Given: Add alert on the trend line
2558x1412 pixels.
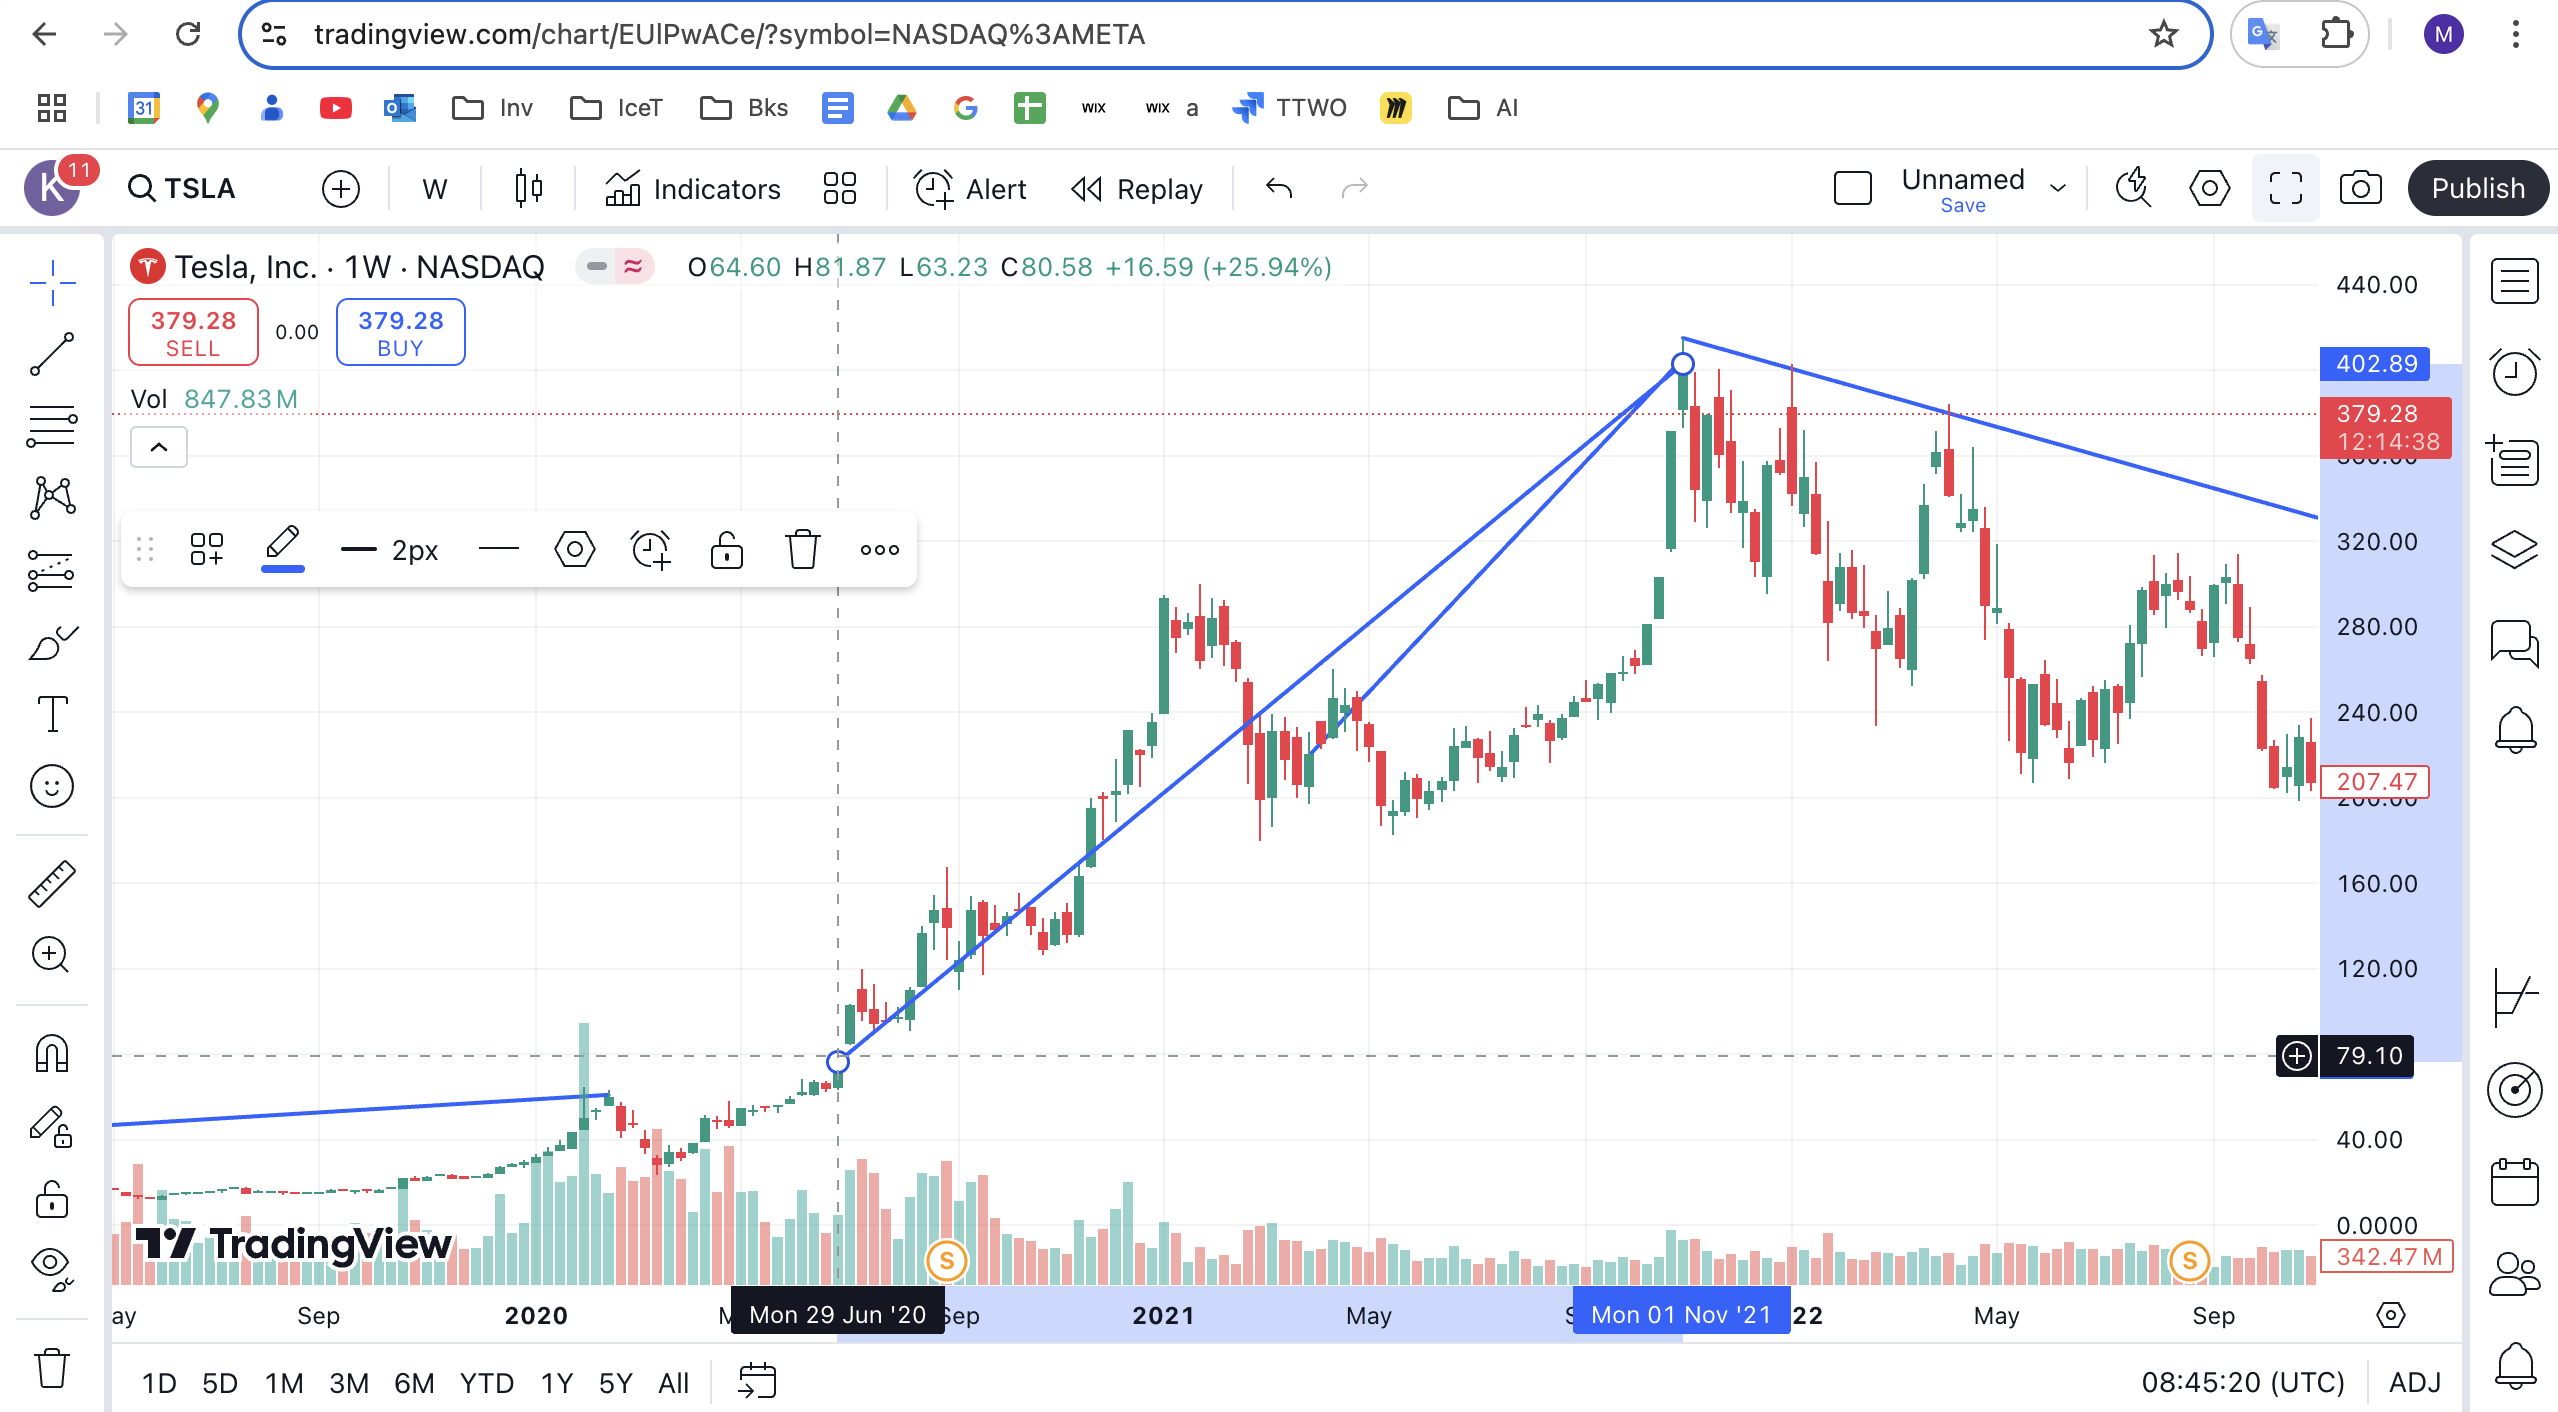Looking at the screenshot, I should point(651,549).
